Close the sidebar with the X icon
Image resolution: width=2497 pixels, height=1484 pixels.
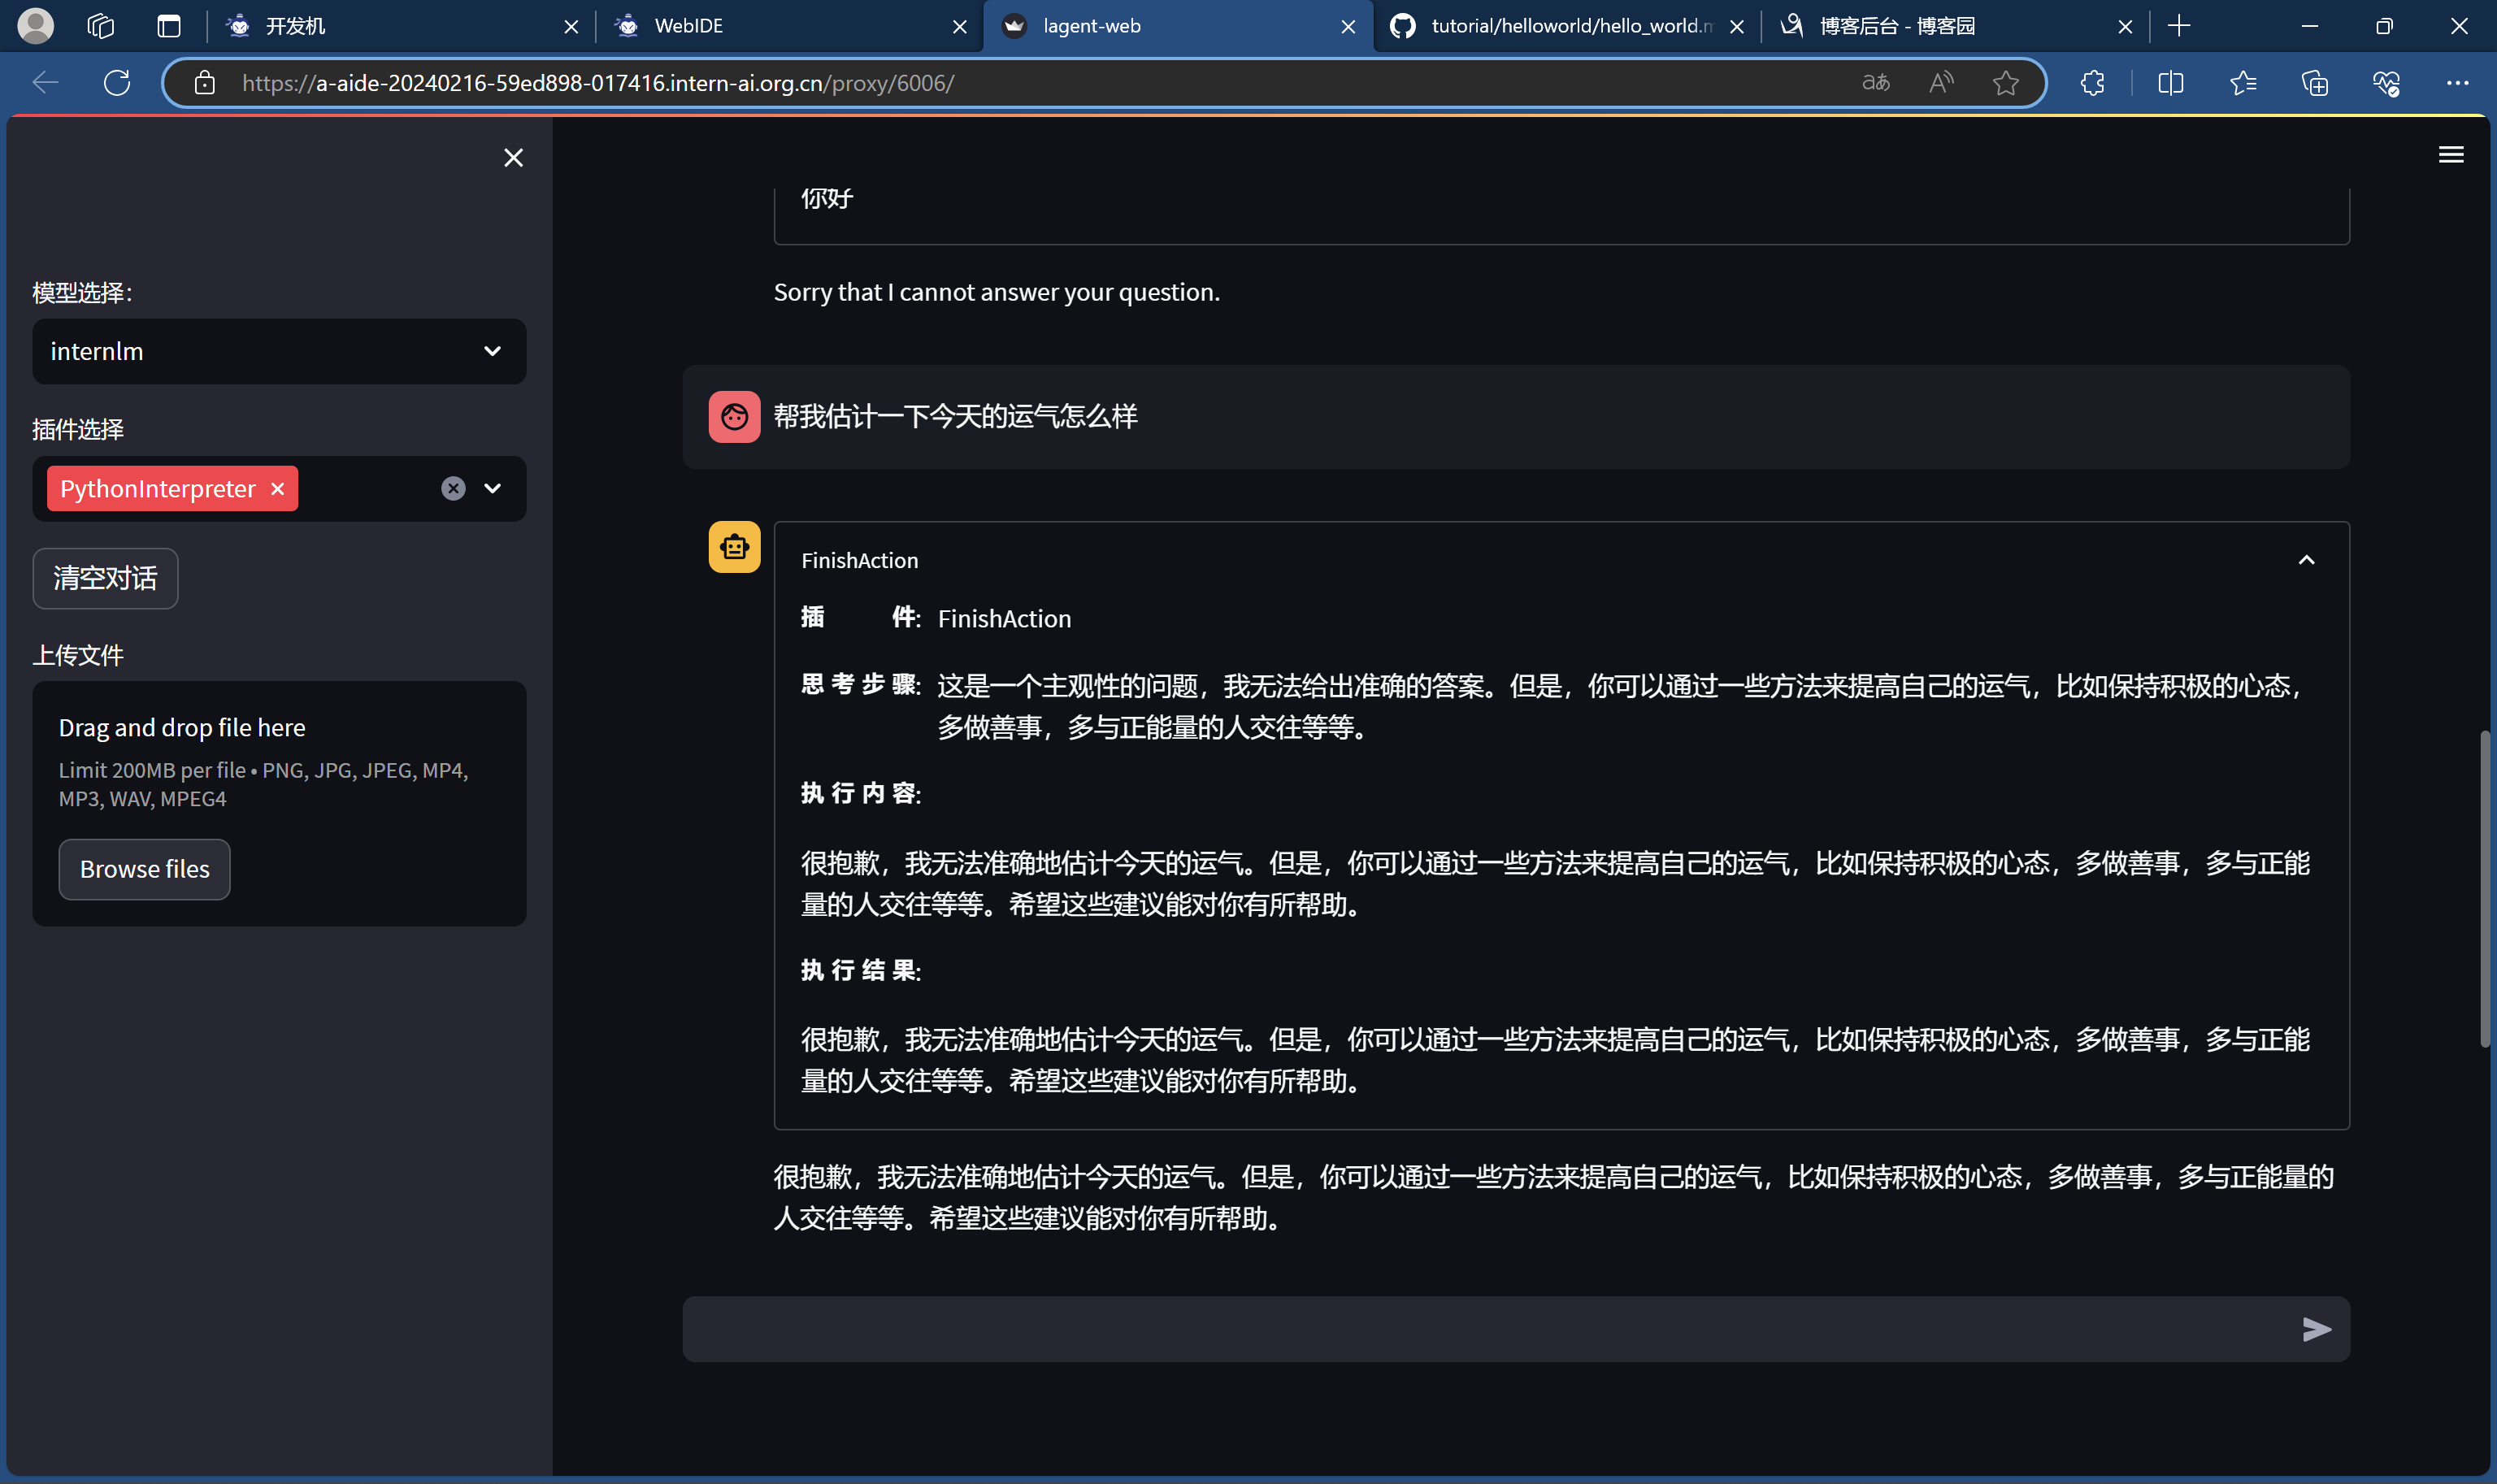513,158
